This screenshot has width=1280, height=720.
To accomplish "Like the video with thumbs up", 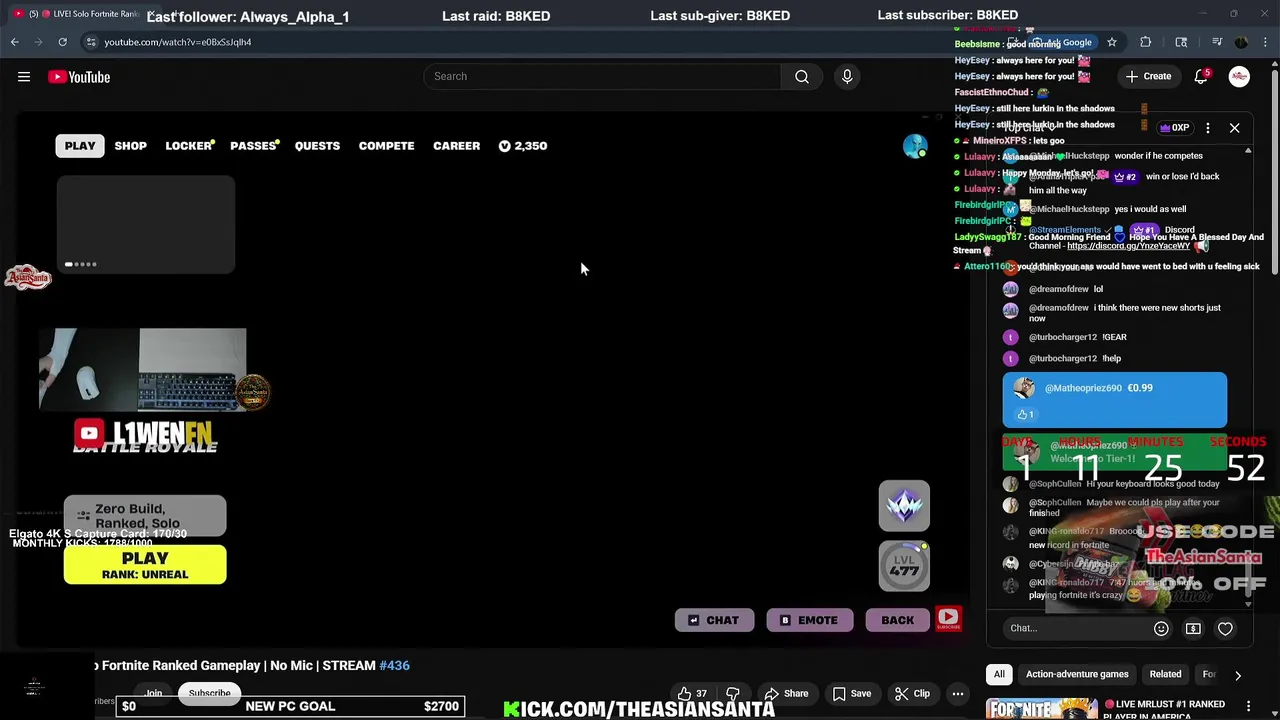I will 691,693.
